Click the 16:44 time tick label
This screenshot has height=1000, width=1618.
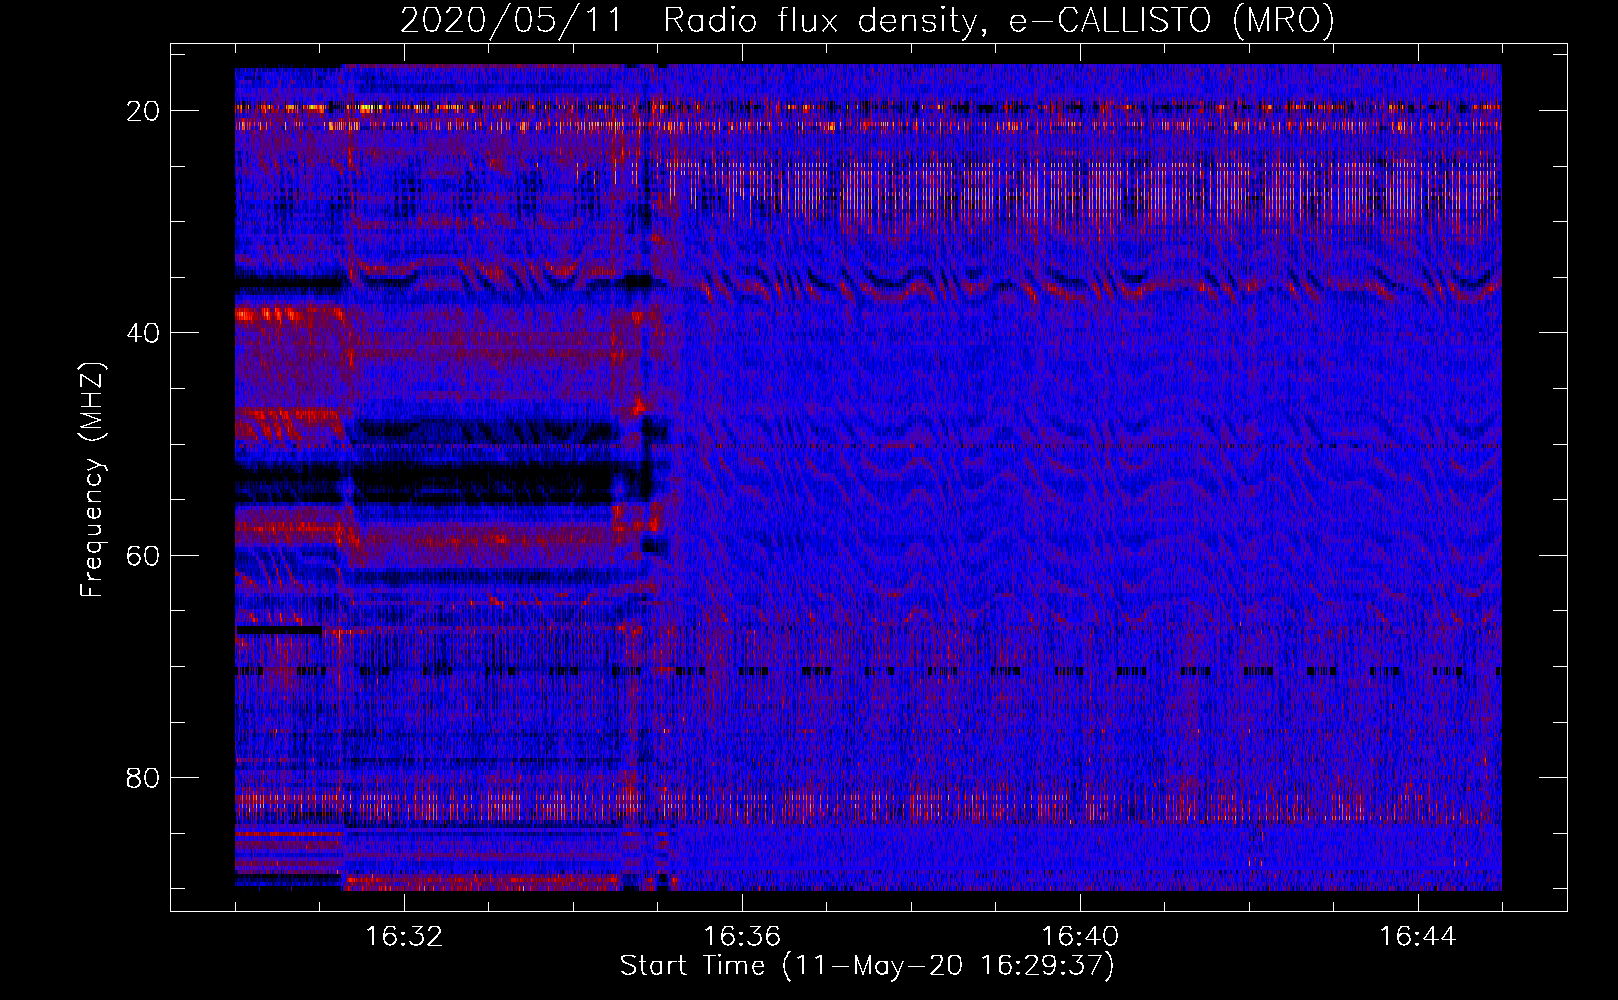click(x=1418, y=937)
